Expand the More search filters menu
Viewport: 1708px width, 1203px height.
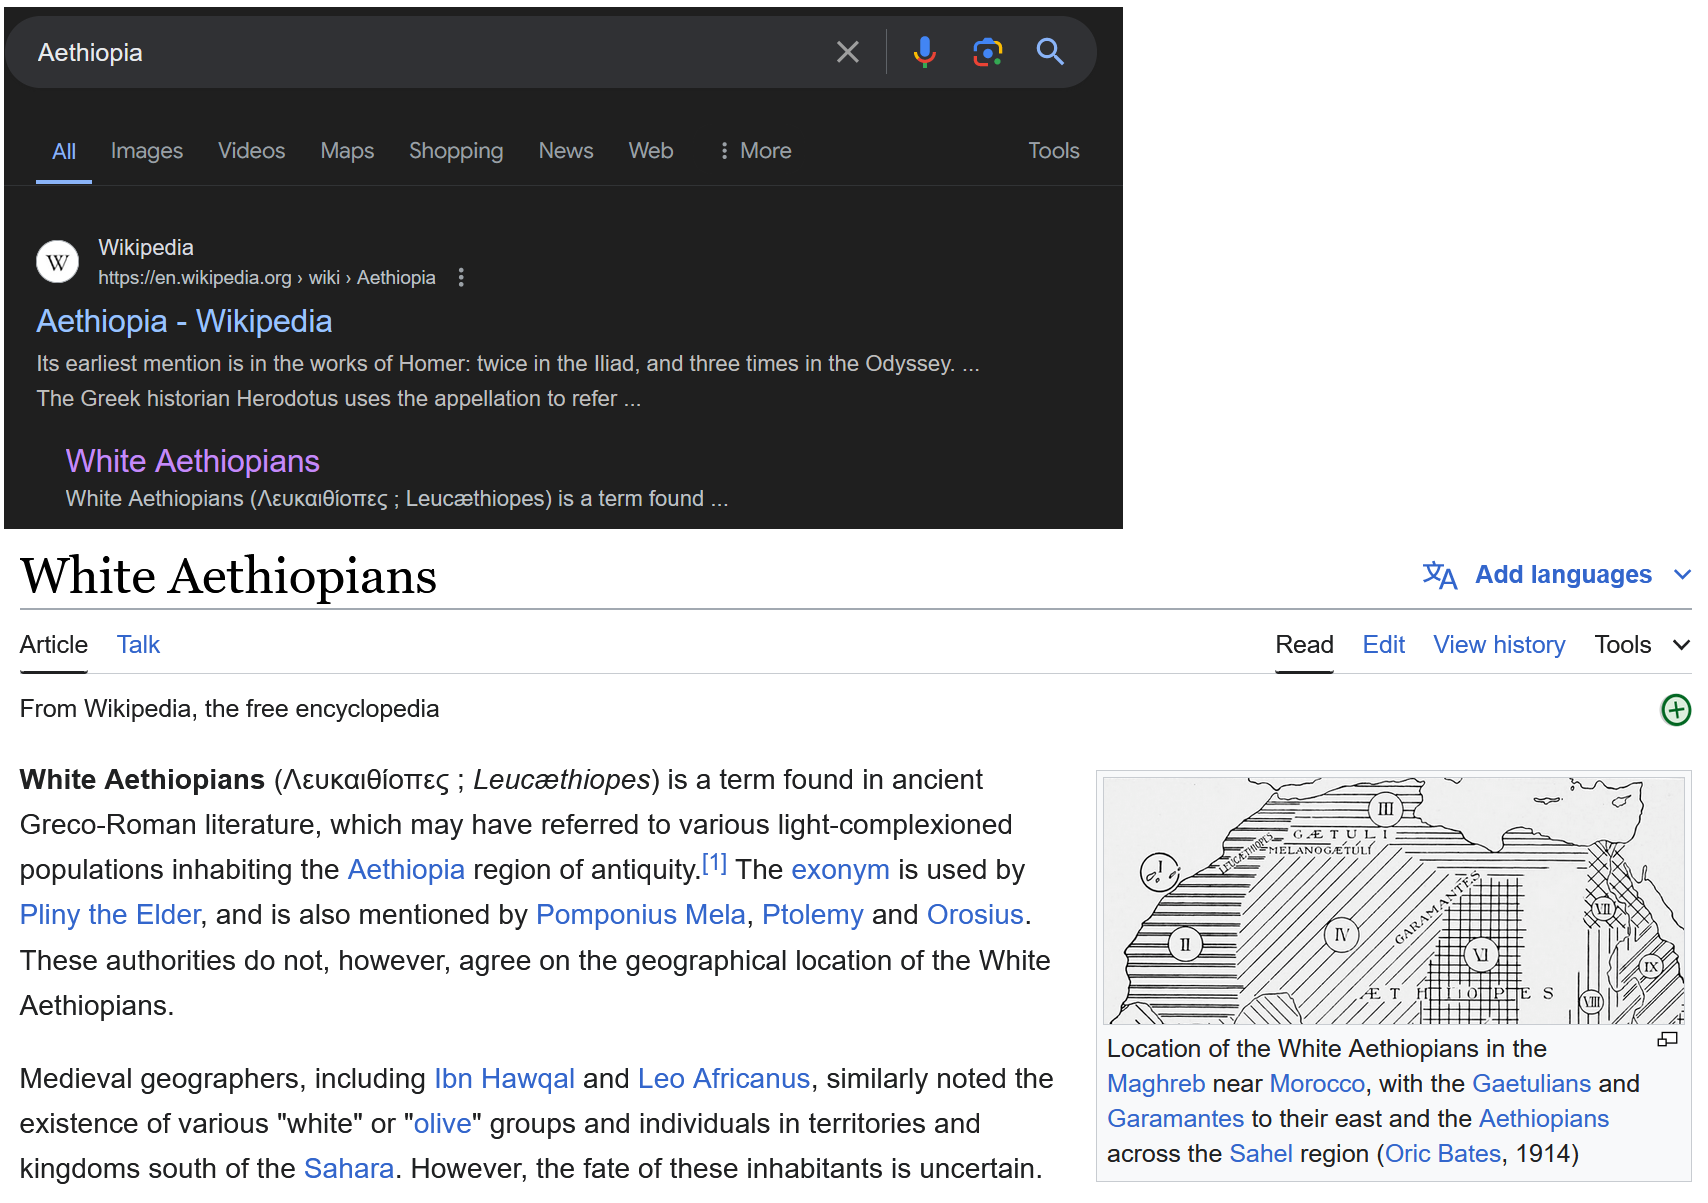tap(756, 151)
